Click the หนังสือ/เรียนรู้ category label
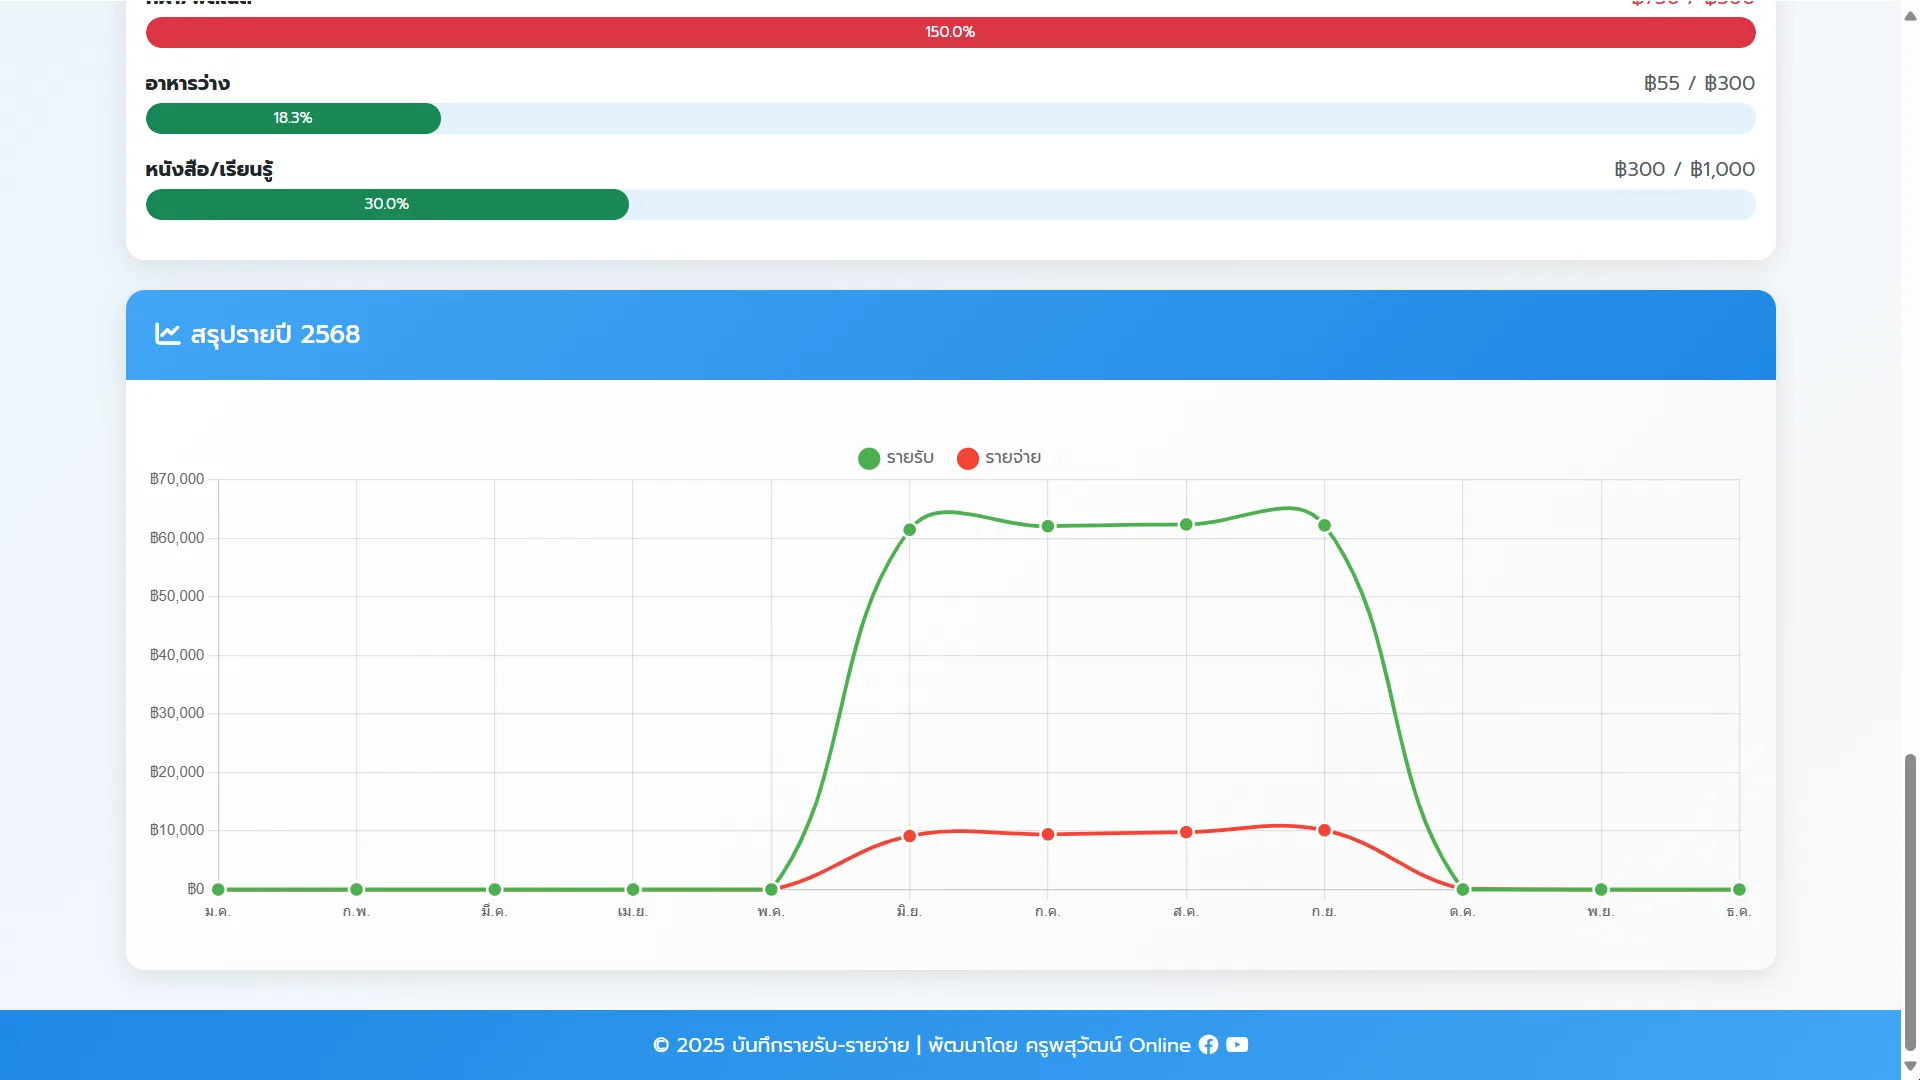Image resolution: width=1920 pixels, height=1080 pixels. pyautogui.click(x=209, y=169)
